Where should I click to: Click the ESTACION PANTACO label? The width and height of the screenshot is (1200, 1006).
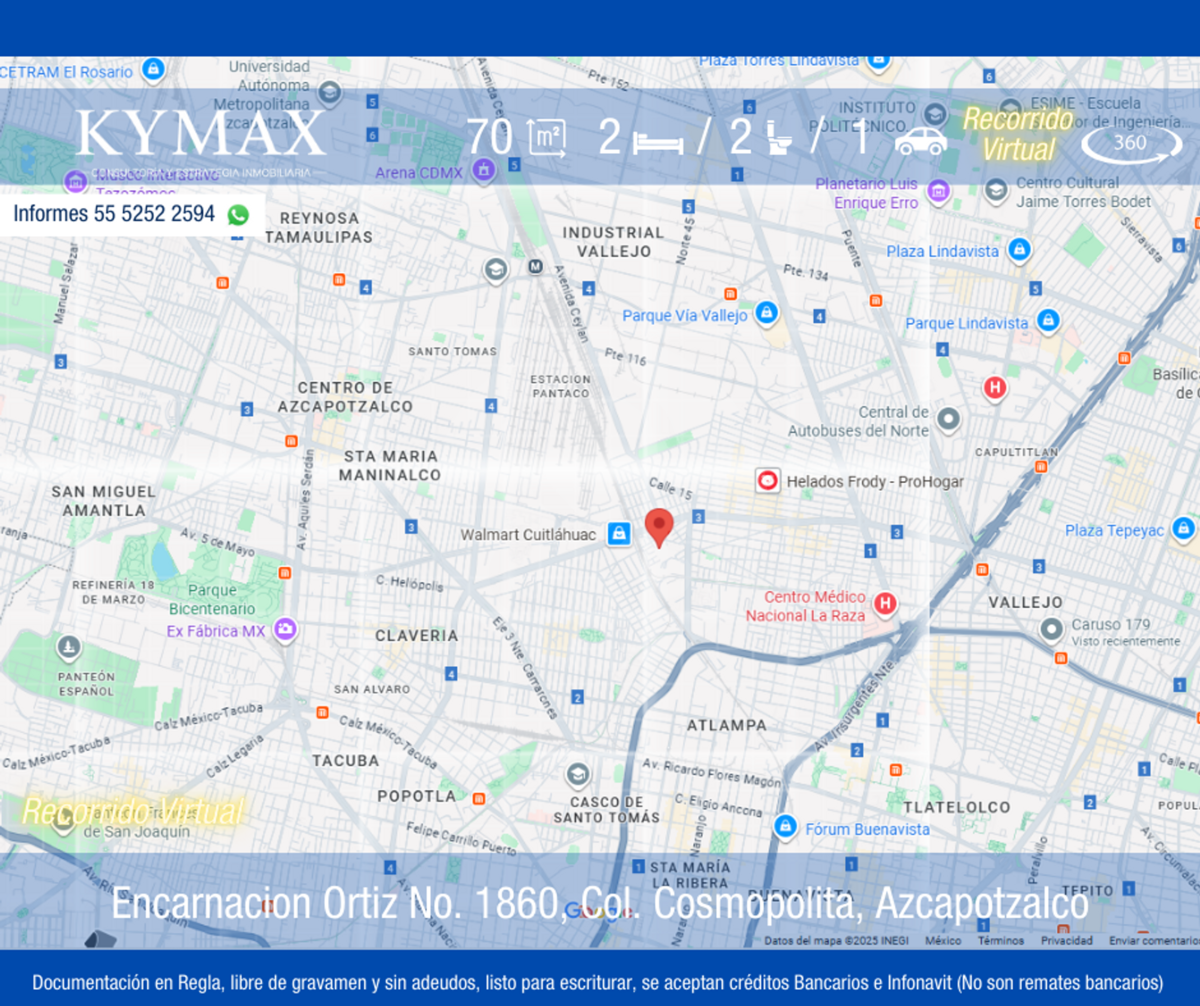click(560, 386)
